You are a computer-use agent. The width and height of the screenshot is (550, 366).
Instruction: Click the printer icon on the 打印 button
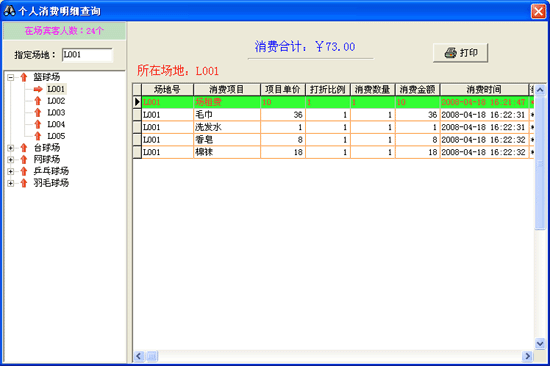pyautogui.click(x=450, y=53)
